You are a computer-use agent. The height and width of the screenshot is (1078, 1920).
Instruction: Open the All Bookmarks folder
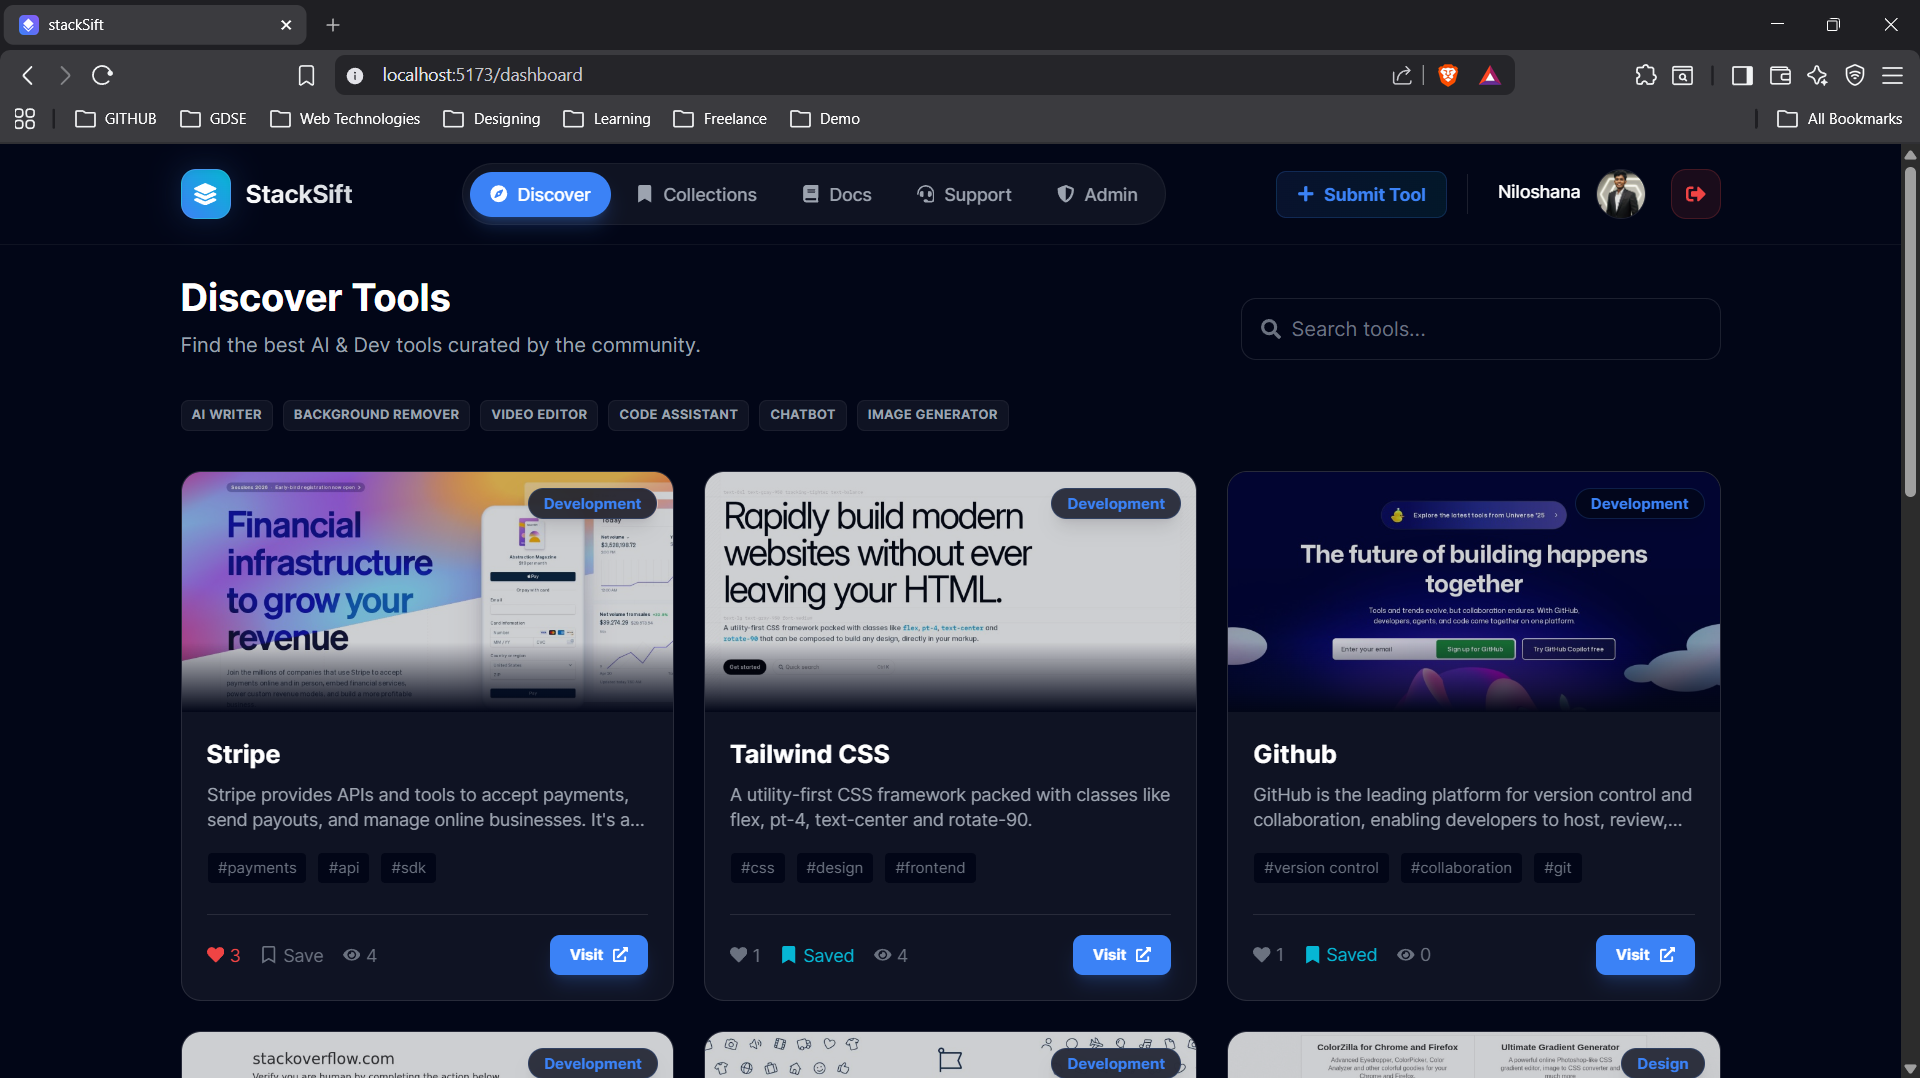1840,119
